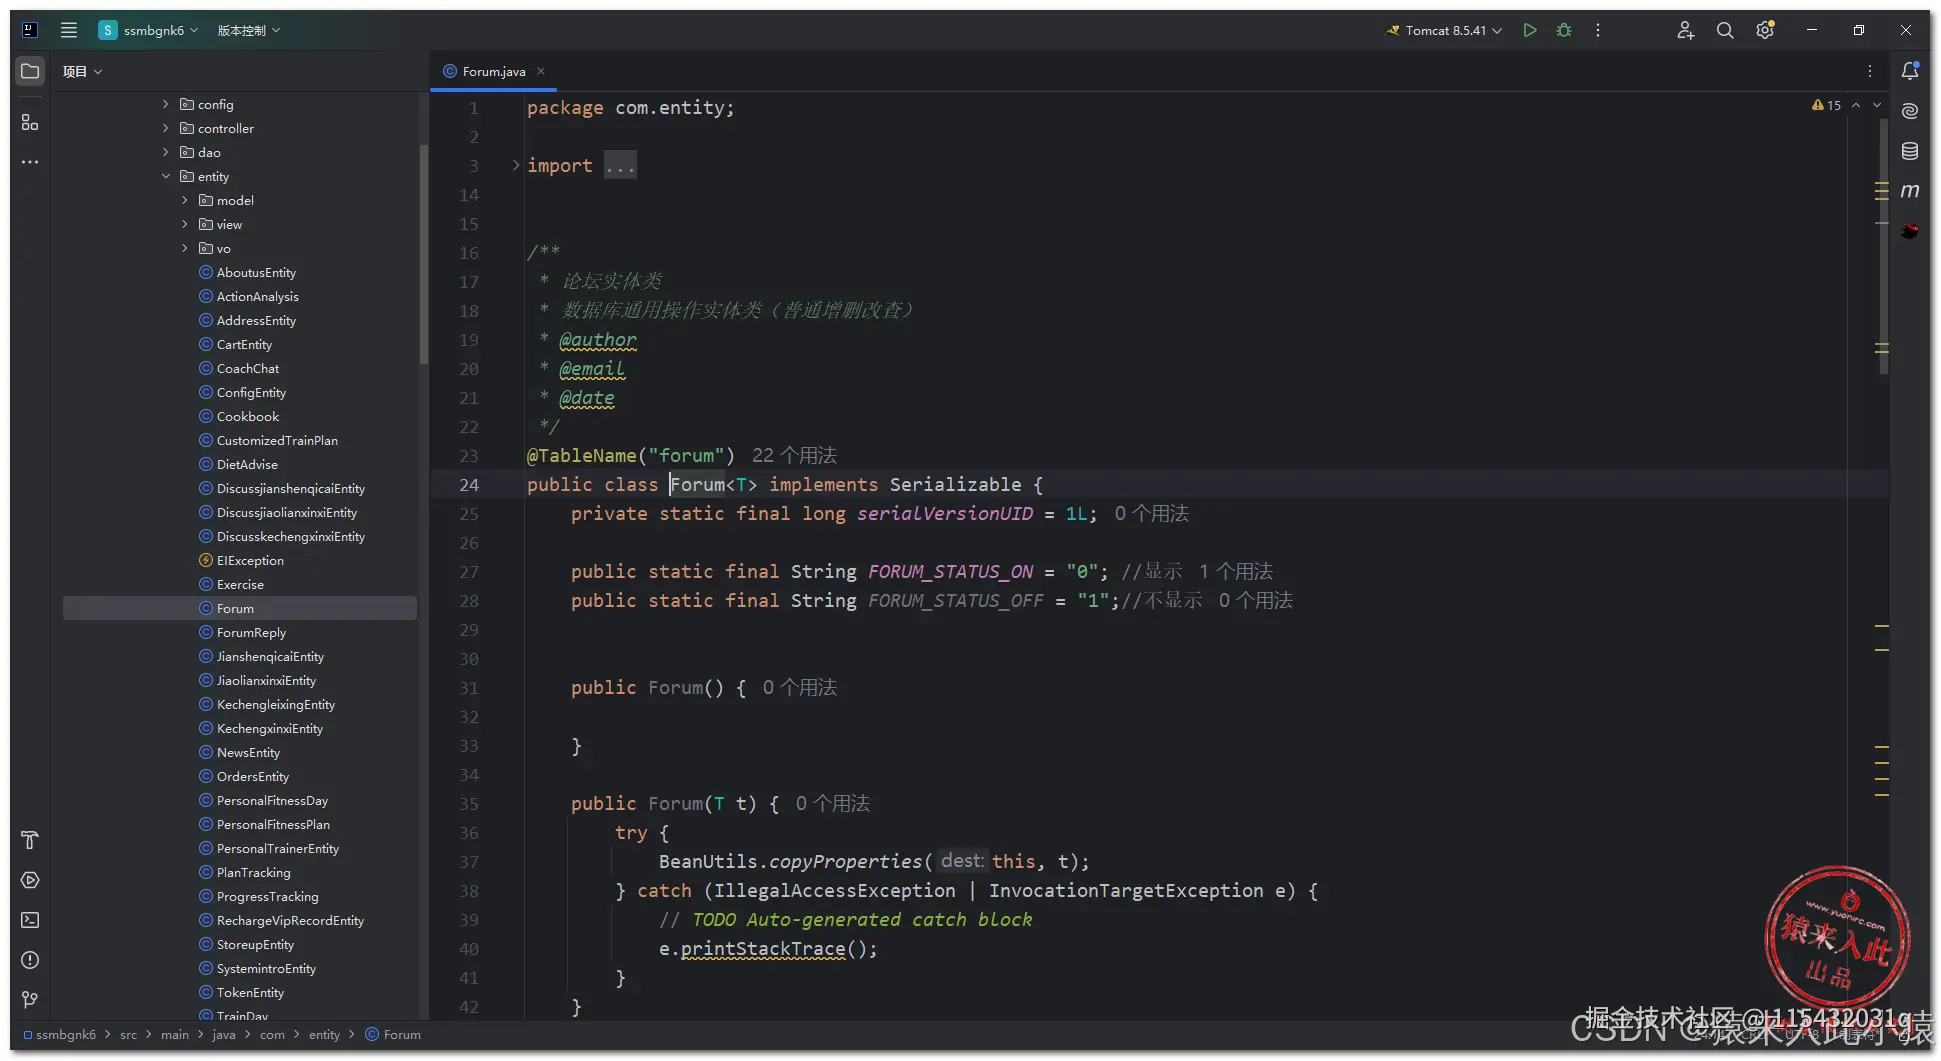
Task: Select the Forum.java editor tab
Action: pos(494,71)
